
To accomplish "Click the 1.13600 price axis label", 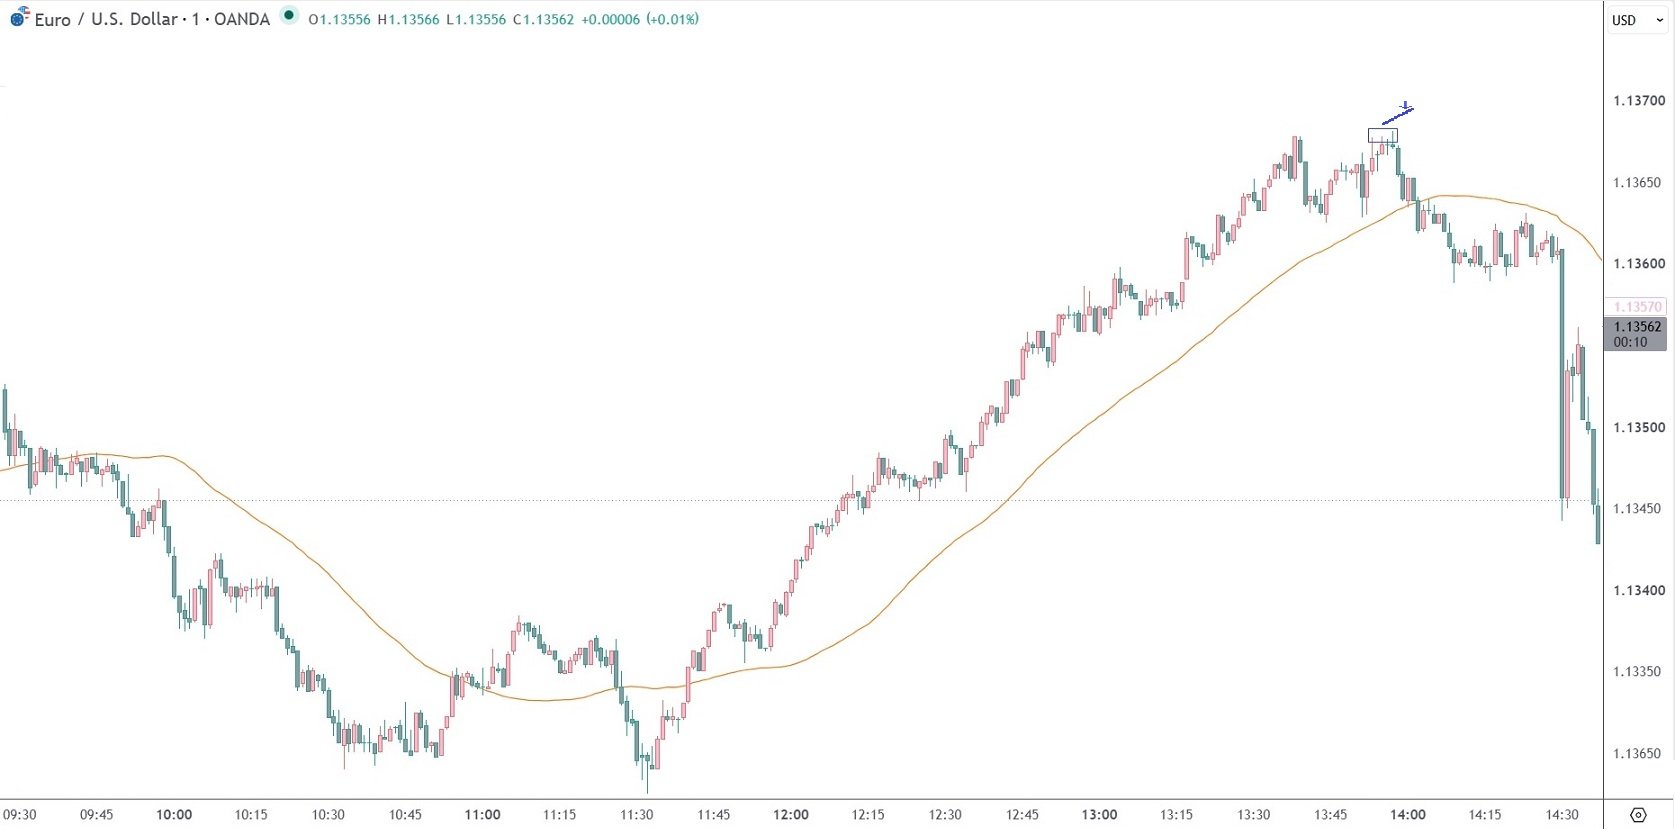I will [x=1639, y=264].
